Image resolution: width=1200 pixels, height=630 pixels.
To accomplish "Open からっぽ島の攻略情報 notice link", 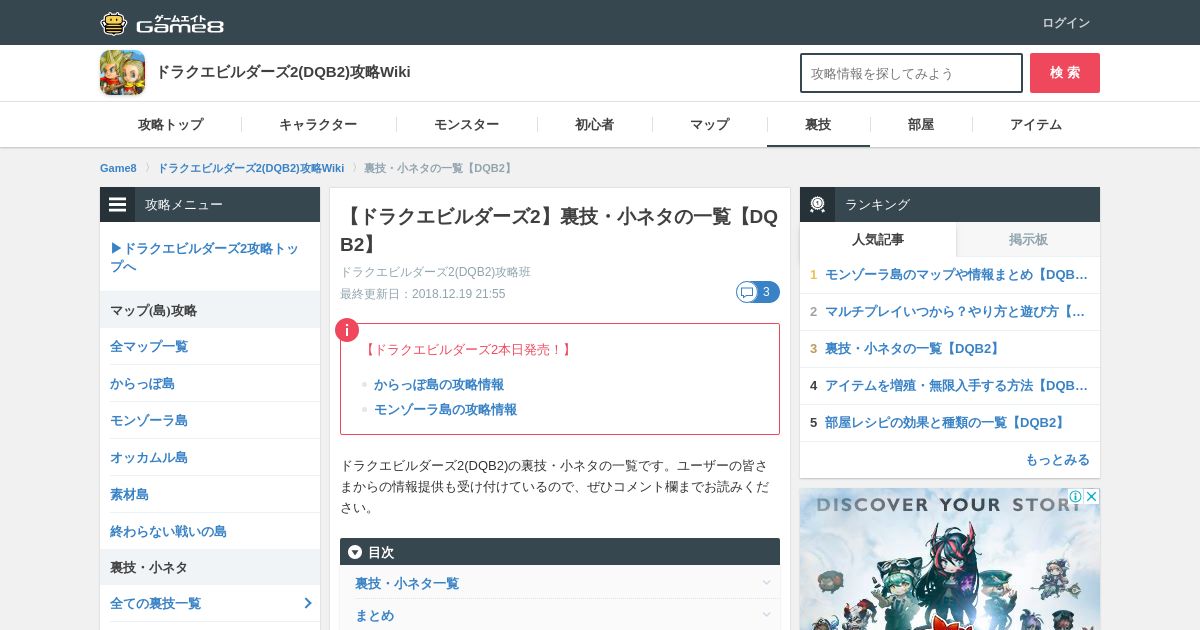I will [x=439, y=385].
